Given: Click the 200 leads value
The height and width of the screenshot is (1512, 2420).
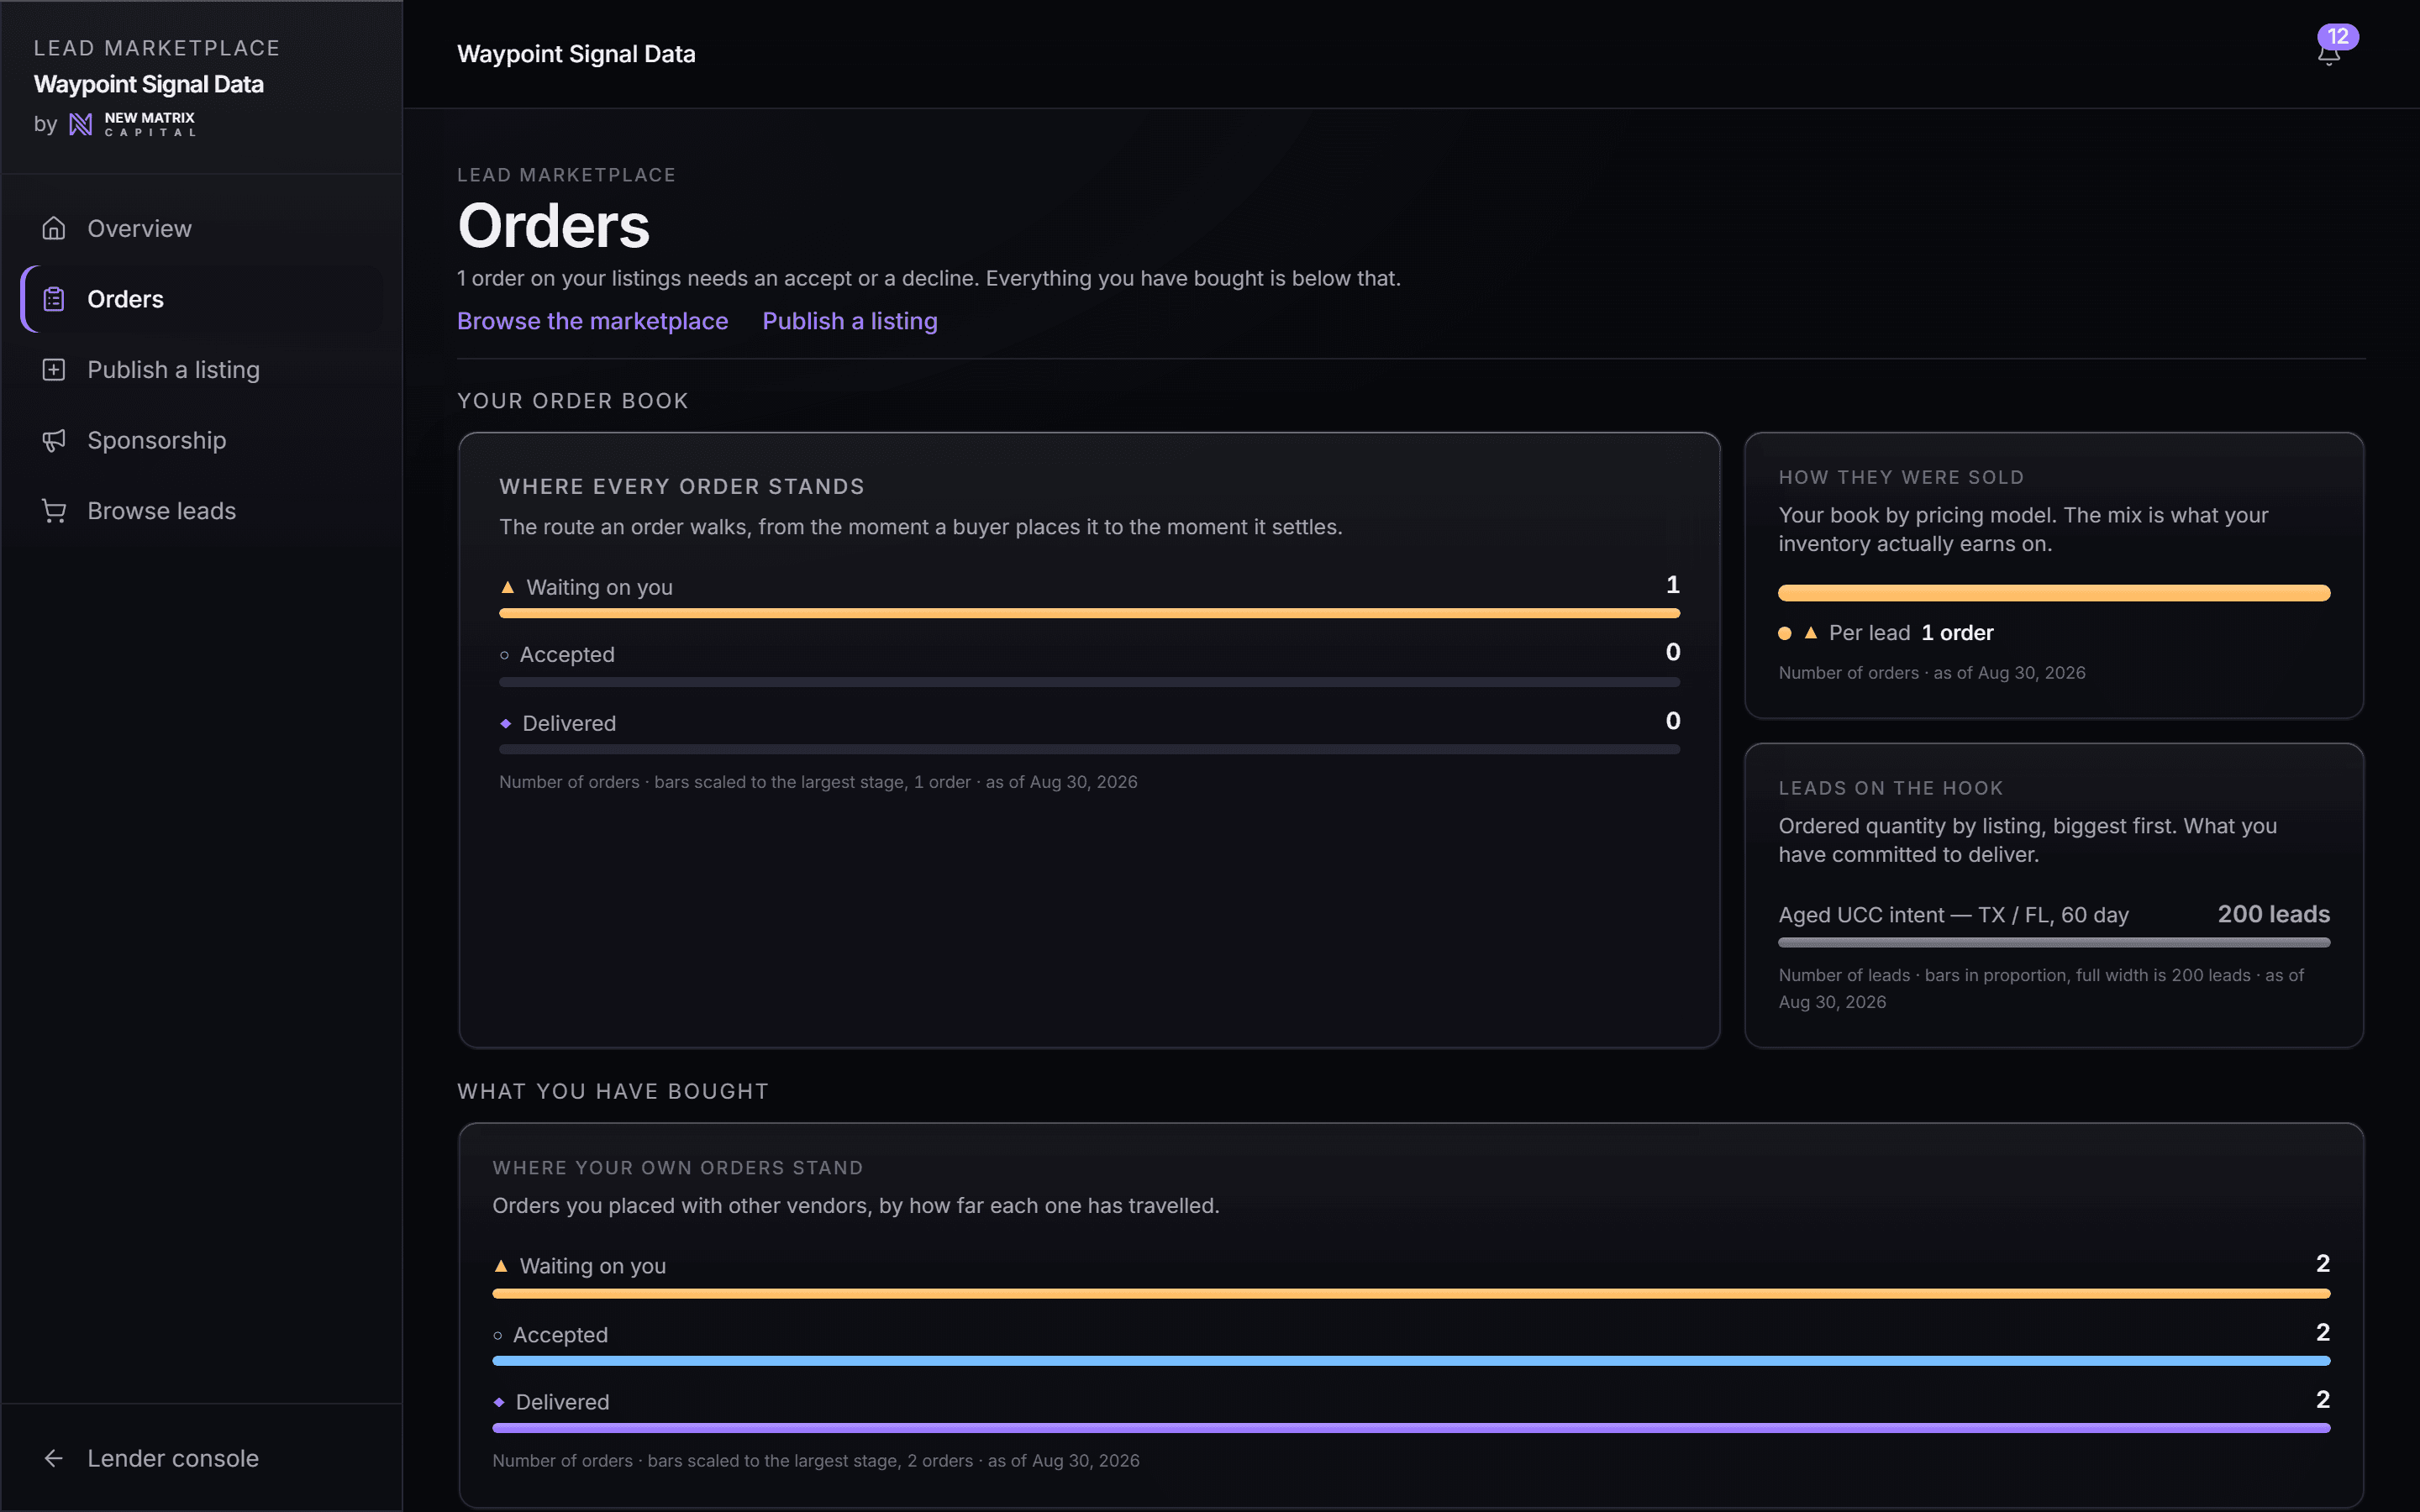Looking at the screenshot, I should tap(2273, 914).
